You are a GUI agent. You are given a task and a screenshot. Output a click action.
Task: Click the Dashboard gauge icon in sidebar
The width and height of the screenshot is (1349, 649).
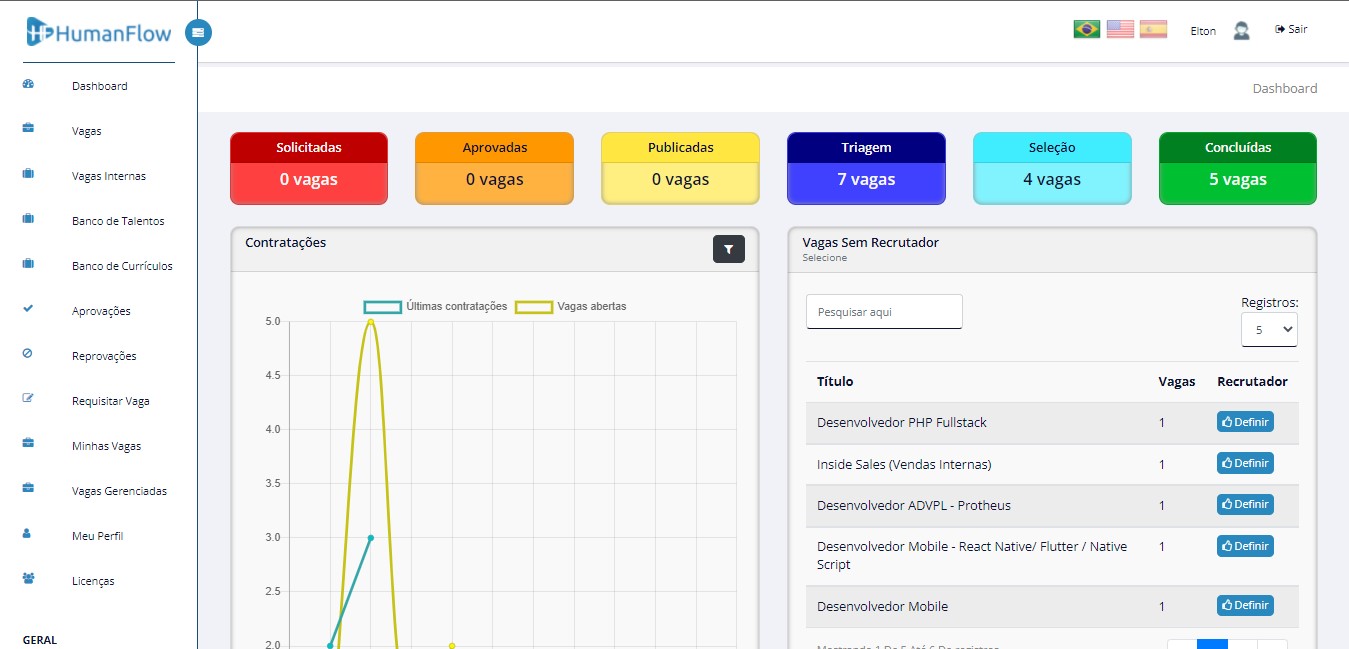[28, 85]
